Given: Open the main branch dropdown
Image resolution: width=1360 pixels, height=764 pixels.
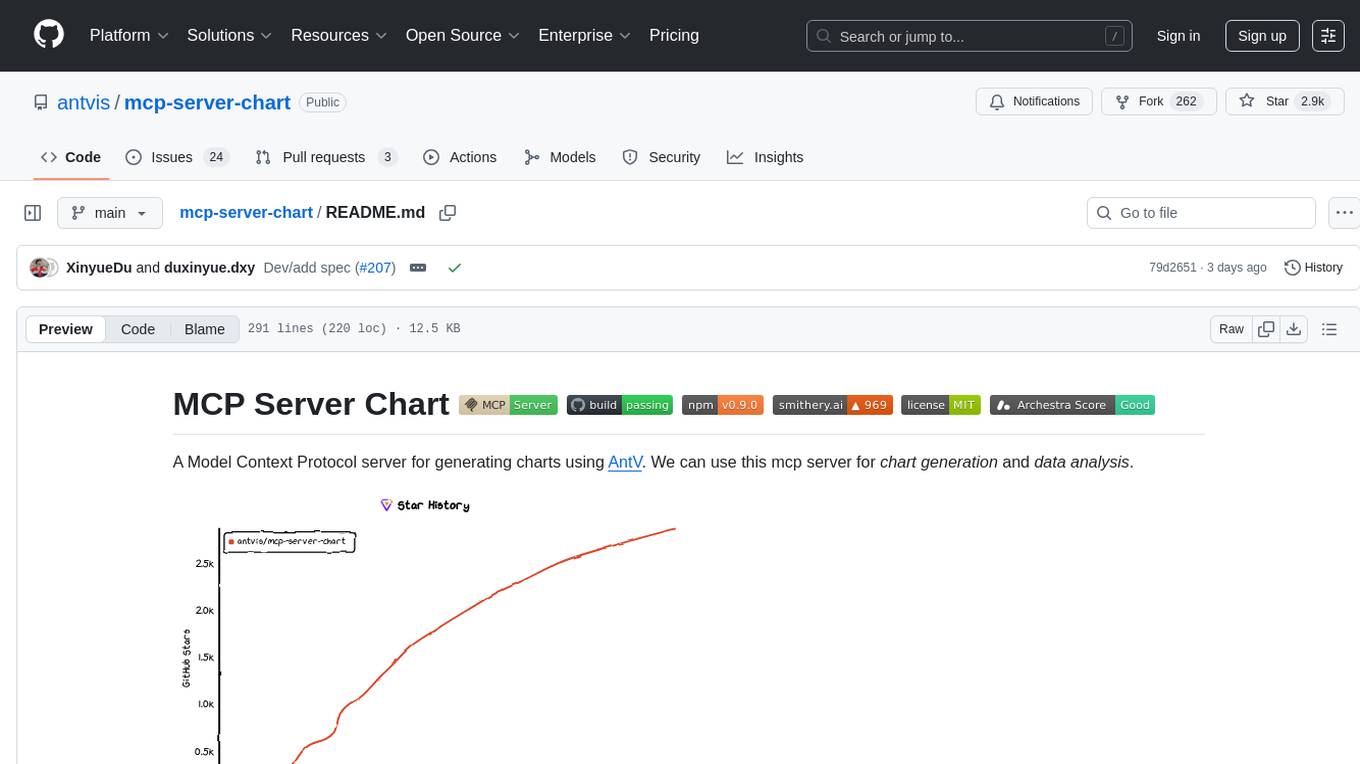Looking at the screenshot, I should tap(109, 213).
